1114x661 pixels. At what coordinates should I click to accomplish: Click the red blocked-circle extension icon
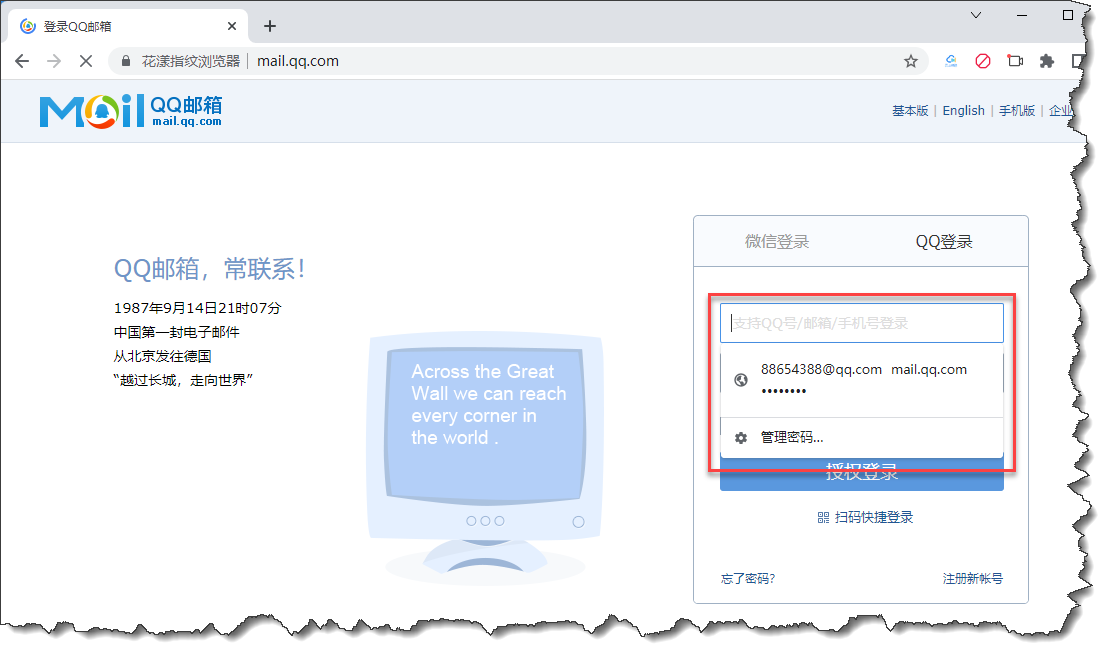(x=983, y=61)
